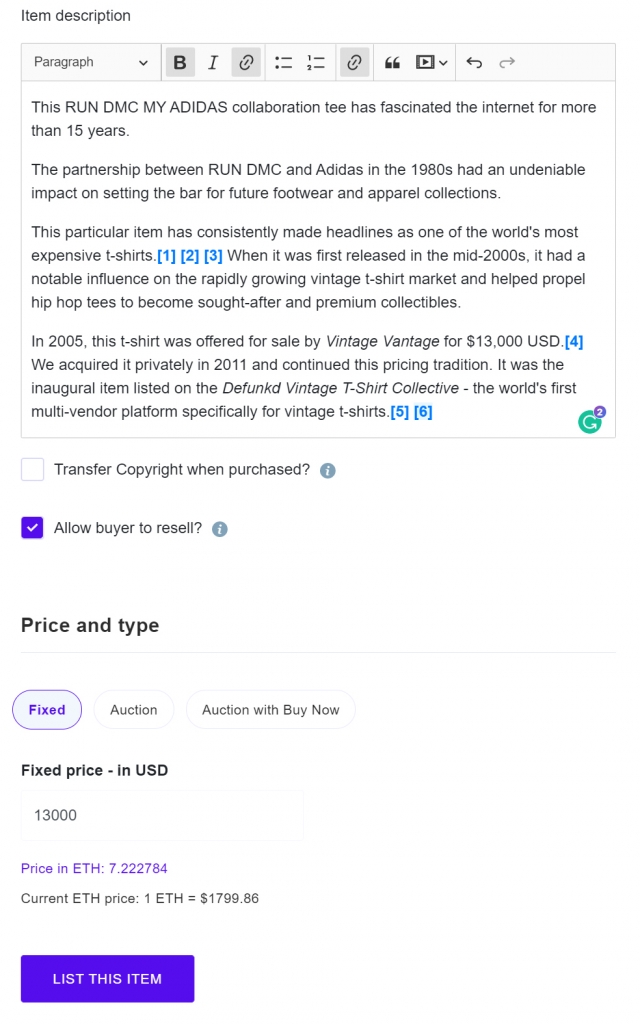Insert a block quote
The image size is (640, 1024).
392,62
